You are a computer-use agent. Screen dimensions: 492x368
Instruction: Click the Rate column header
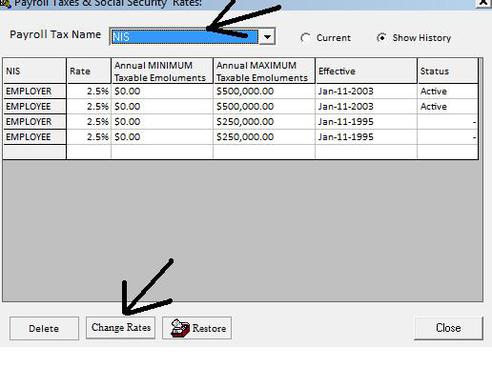[89, 71]
